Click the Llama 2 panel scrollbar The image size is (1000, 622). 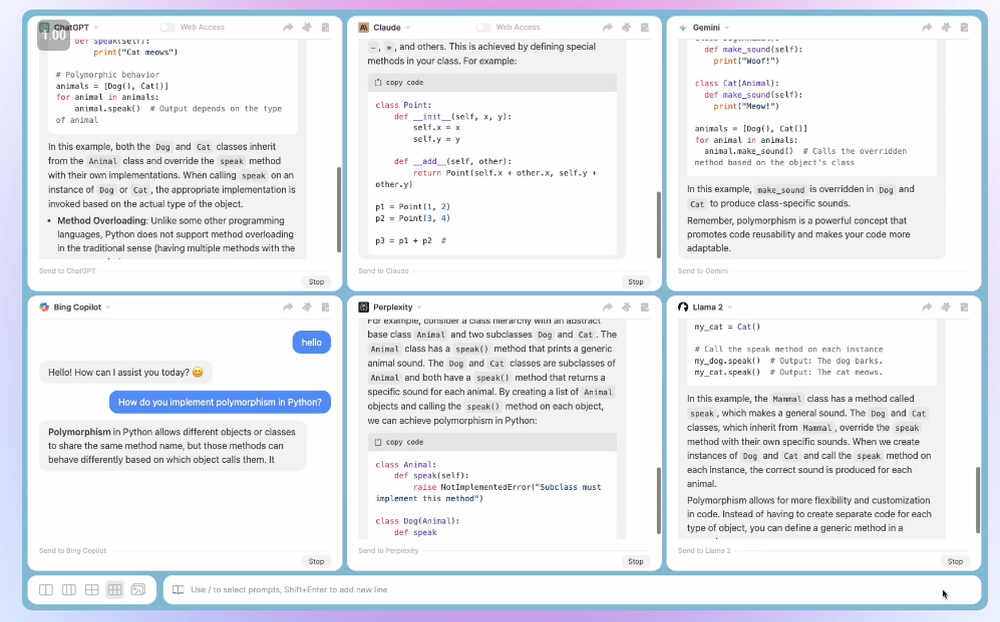pos(978,500)
